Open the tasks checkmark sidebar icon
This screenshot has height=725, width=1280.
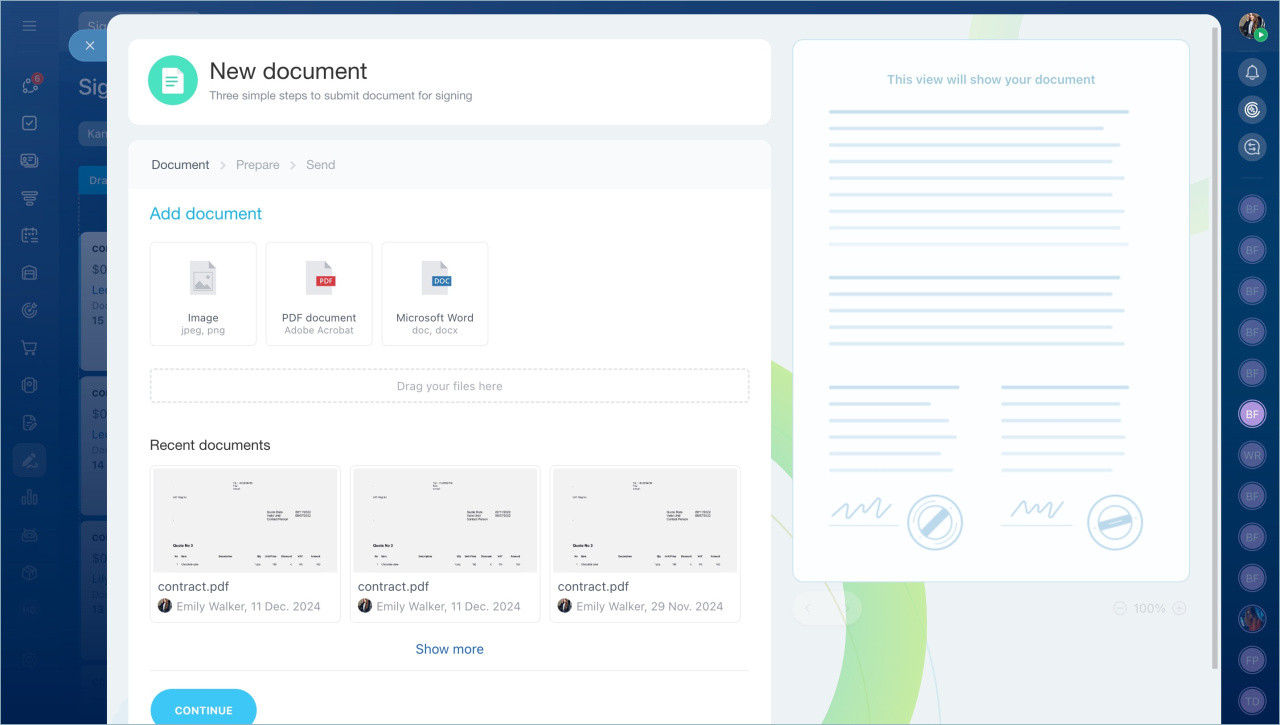coord(30,123)
